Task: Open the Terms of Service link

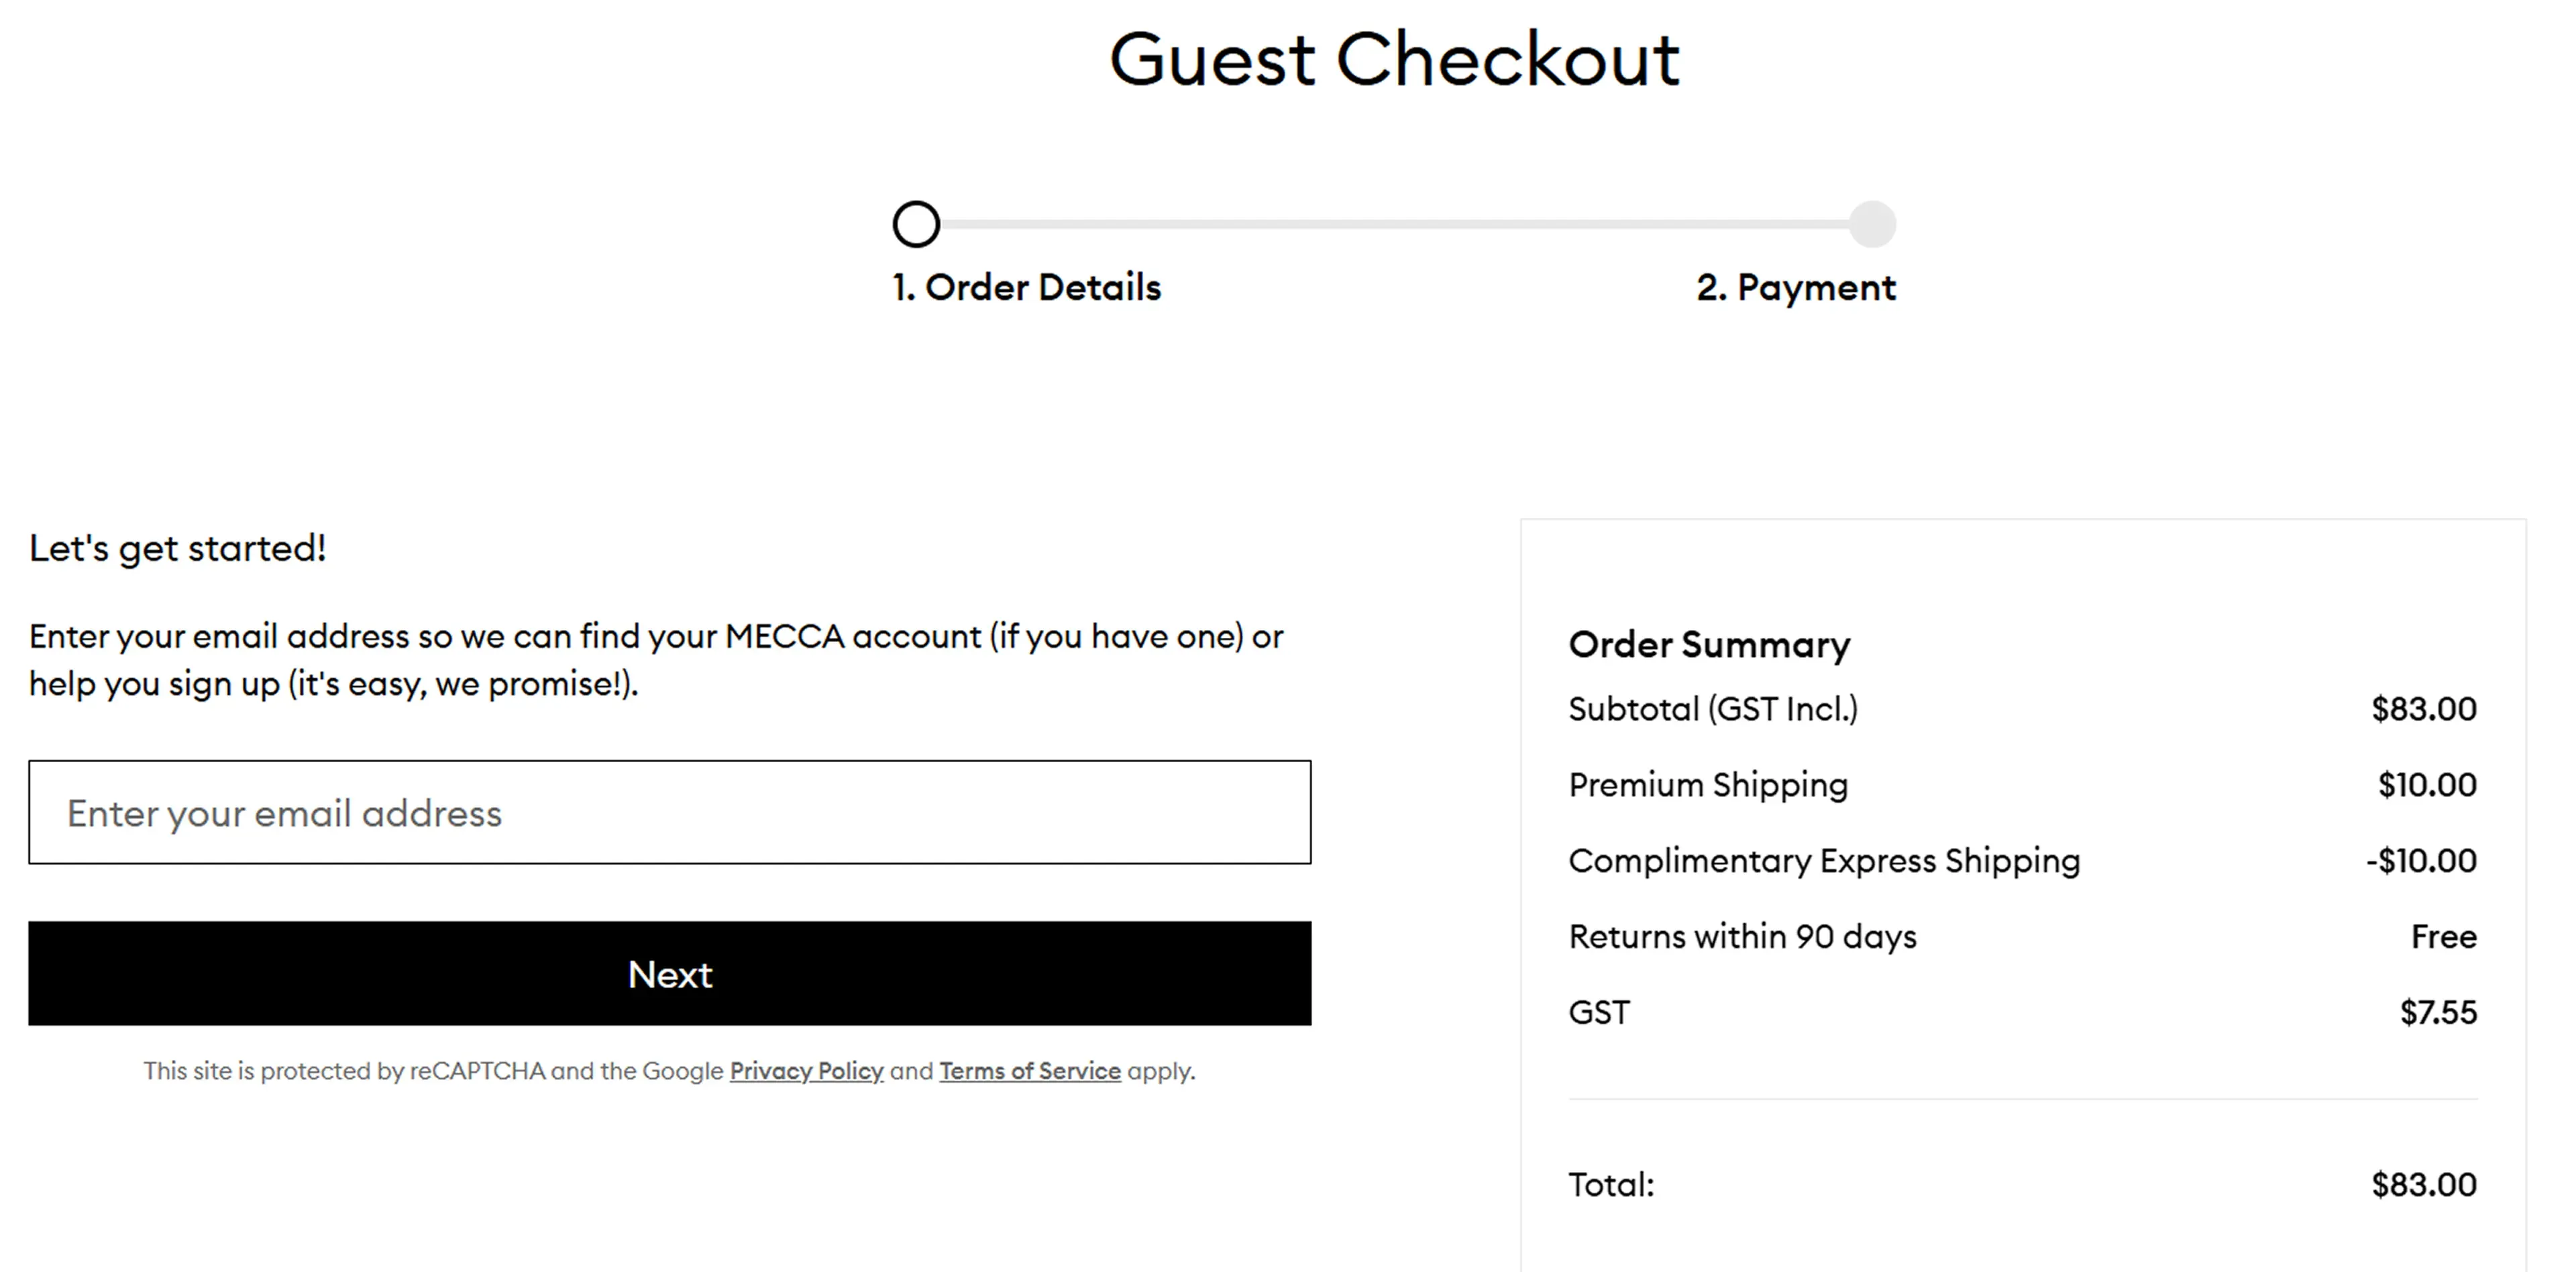Action: (1029, 1070)
